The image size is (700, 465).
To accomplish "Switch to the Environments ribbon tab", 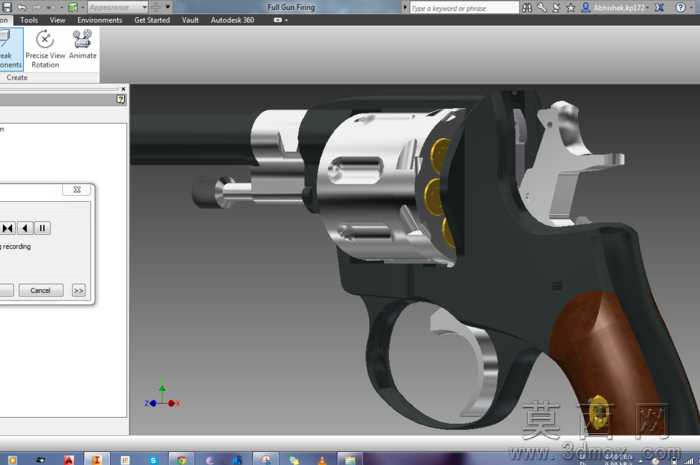I will 100,20.
